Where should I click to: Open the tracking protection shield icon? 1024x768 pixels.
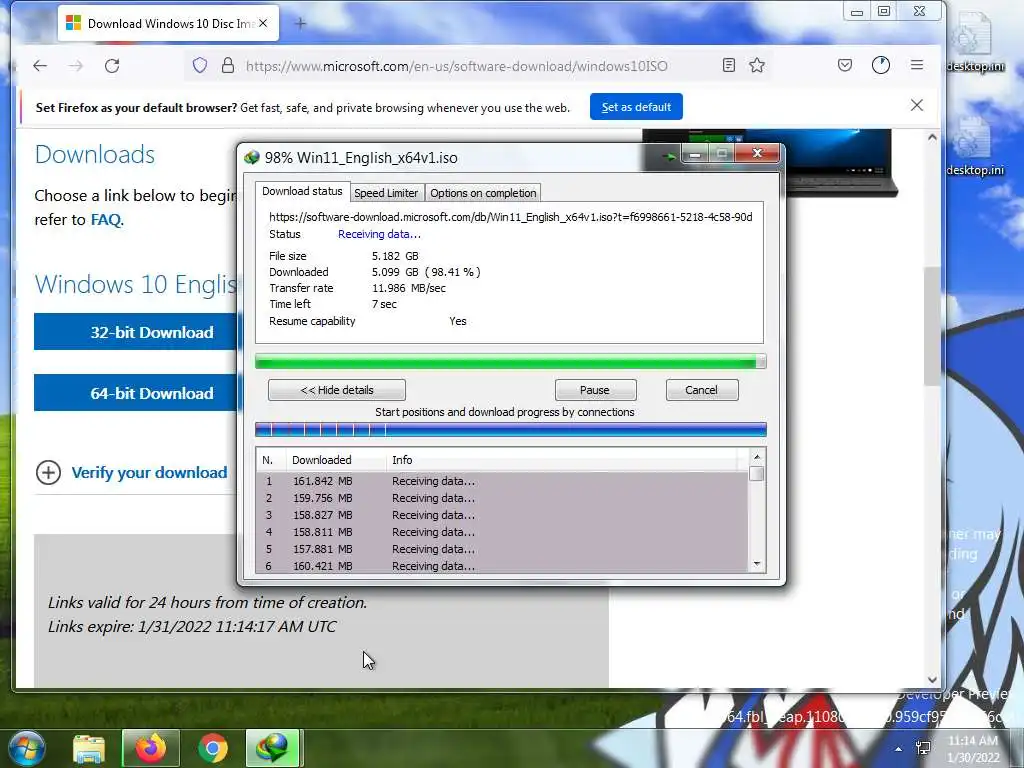tap(200, 65)
